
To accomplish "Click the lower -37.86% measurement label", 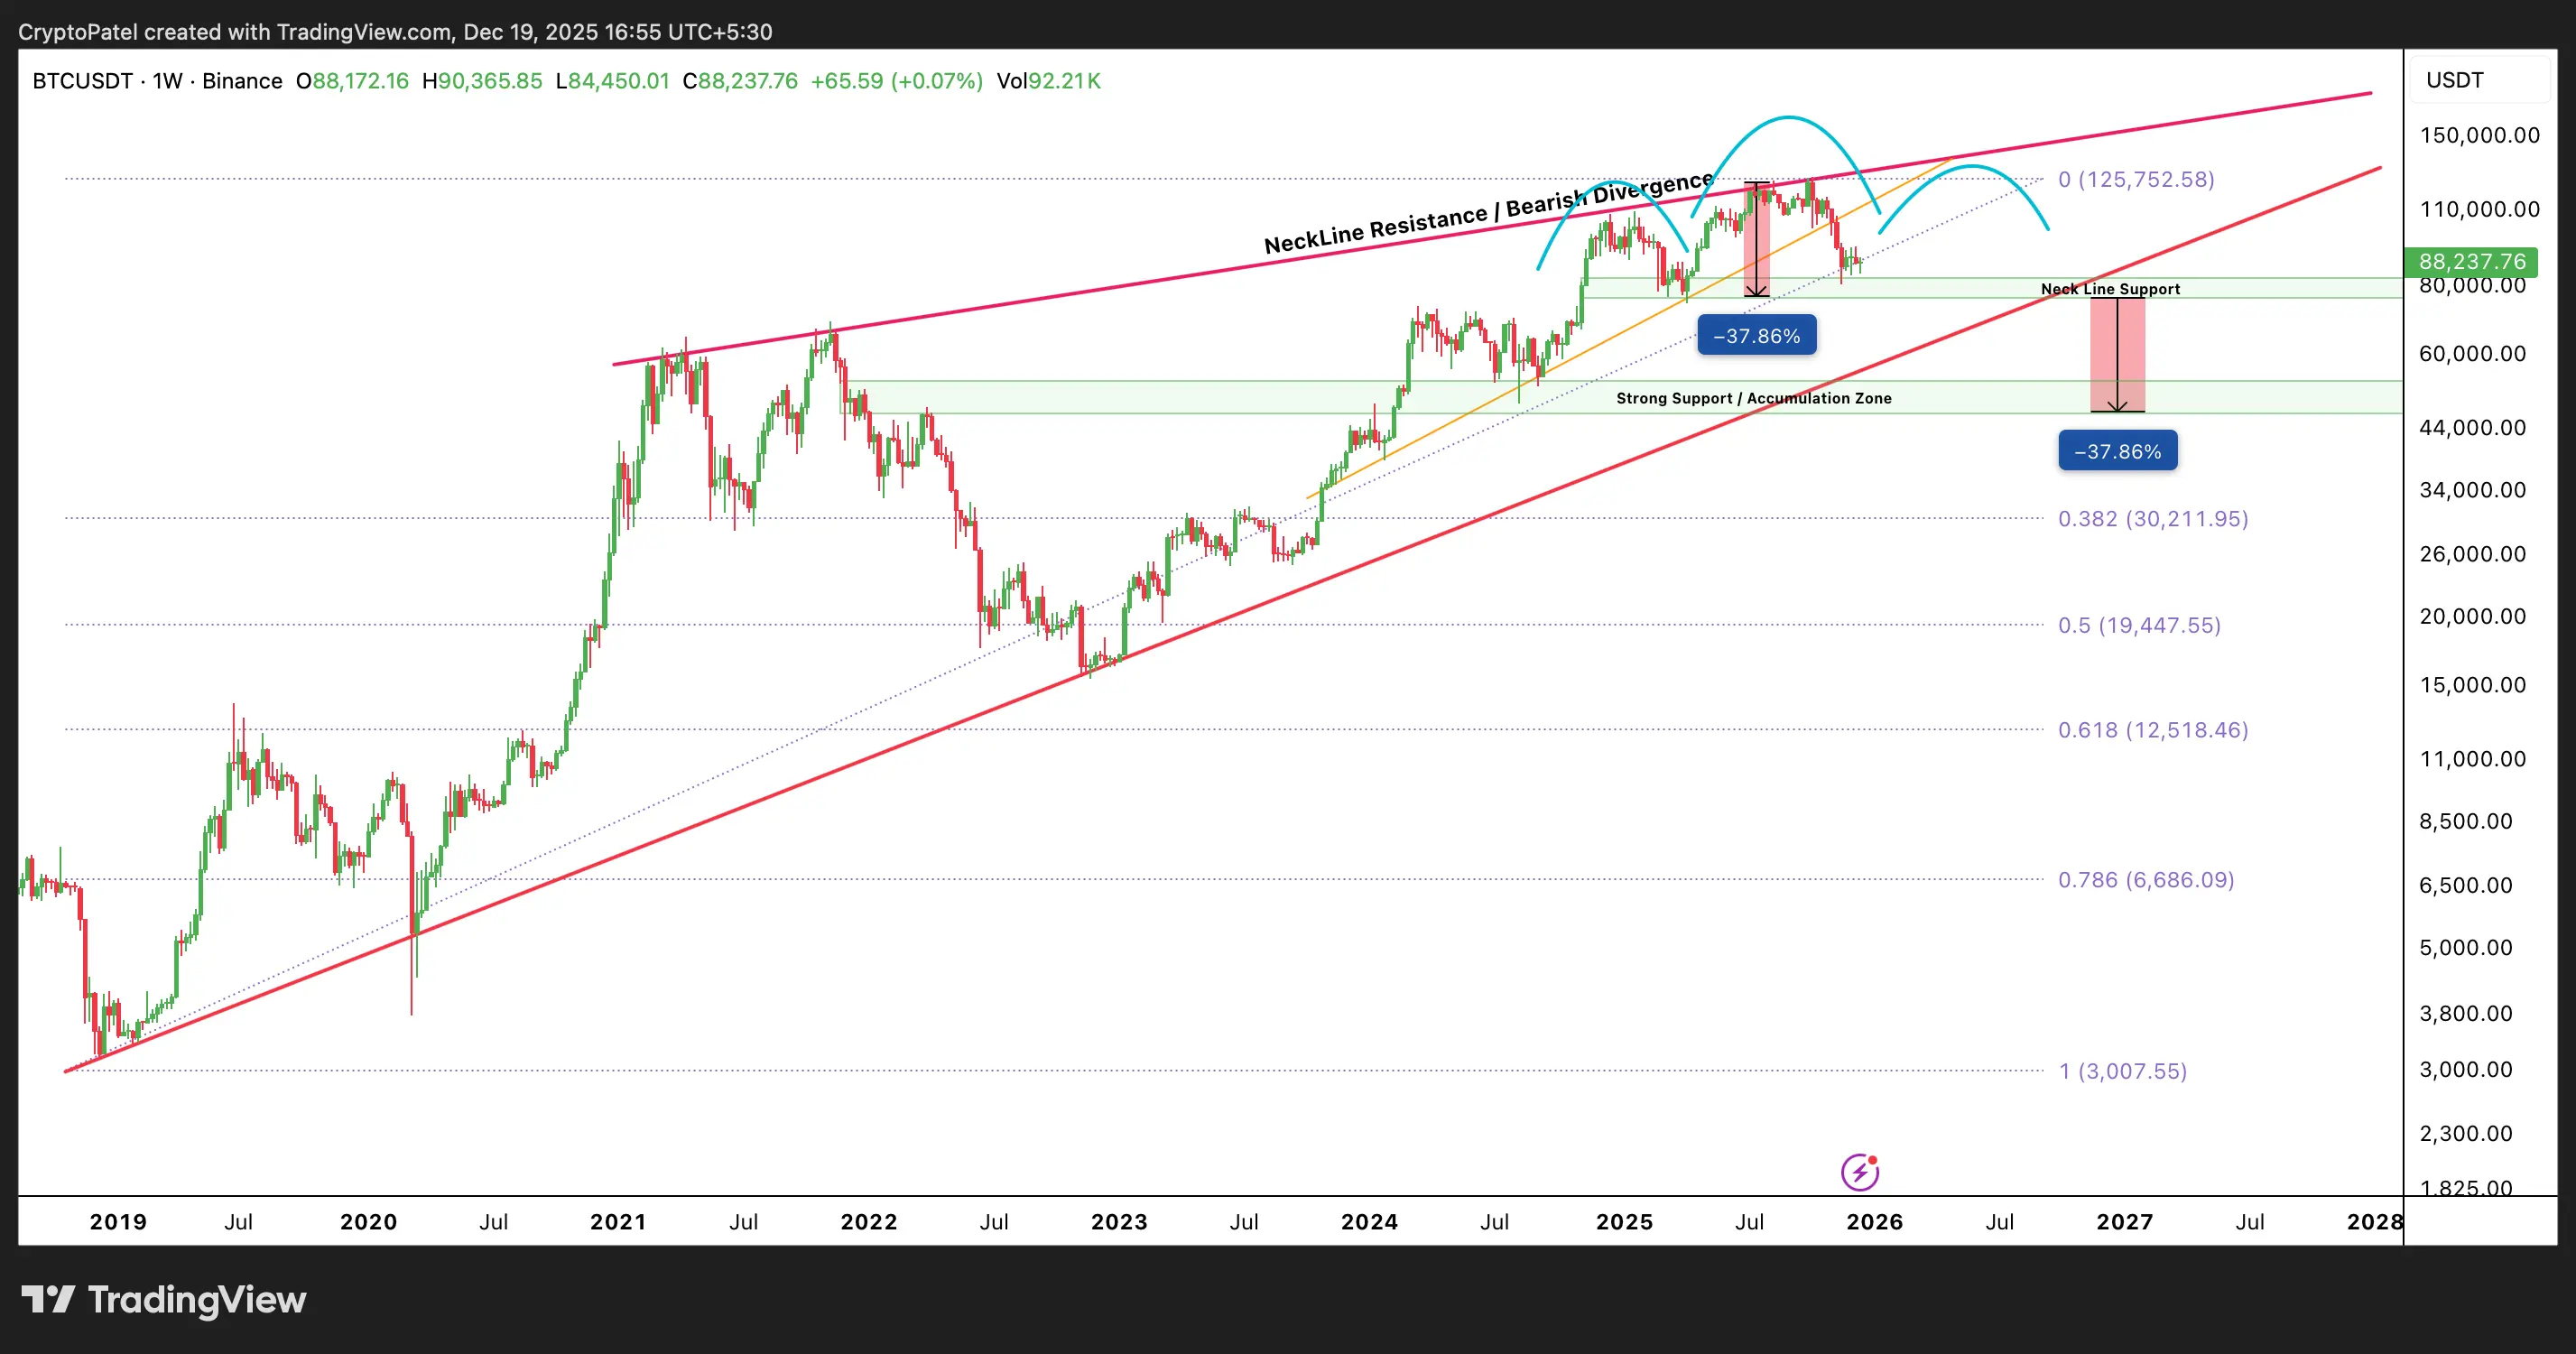I will pos(2117,451).
